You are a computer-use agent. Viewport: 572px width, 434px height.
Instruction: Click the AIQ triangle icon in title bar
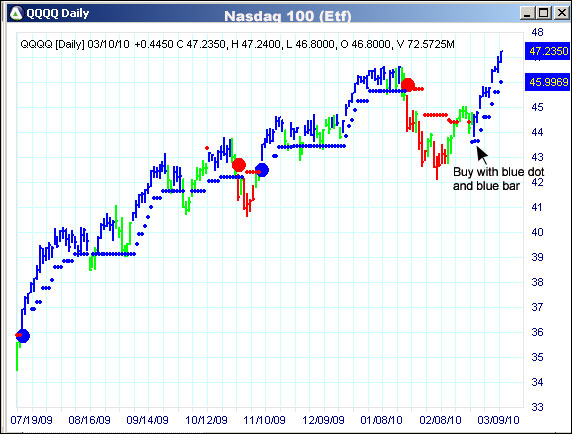[16, 13]
